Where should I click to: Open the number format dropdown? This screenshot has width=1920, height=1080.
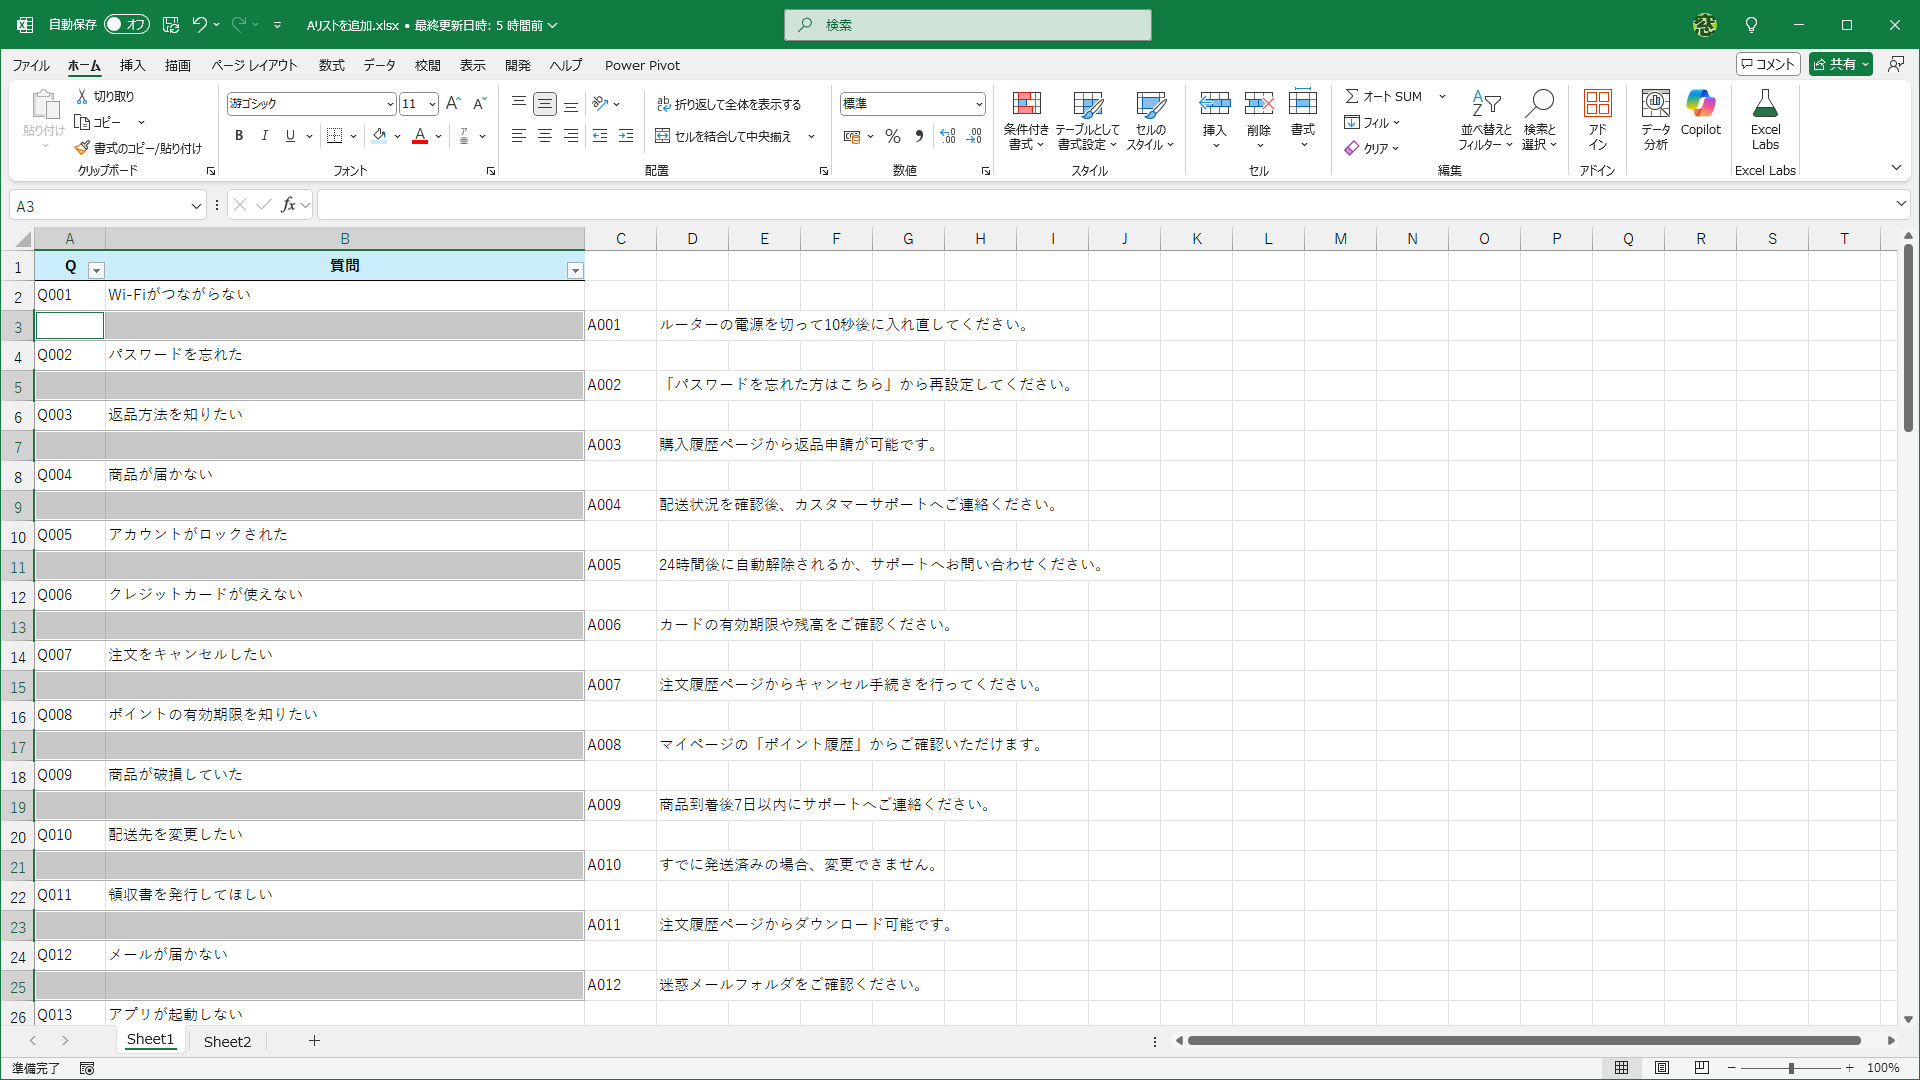[x=978, y=104]
